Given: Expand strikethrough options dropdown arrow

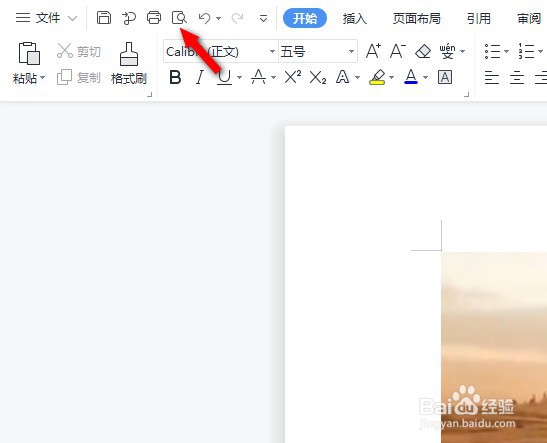Looking at the screenshot, I should 274,77.
